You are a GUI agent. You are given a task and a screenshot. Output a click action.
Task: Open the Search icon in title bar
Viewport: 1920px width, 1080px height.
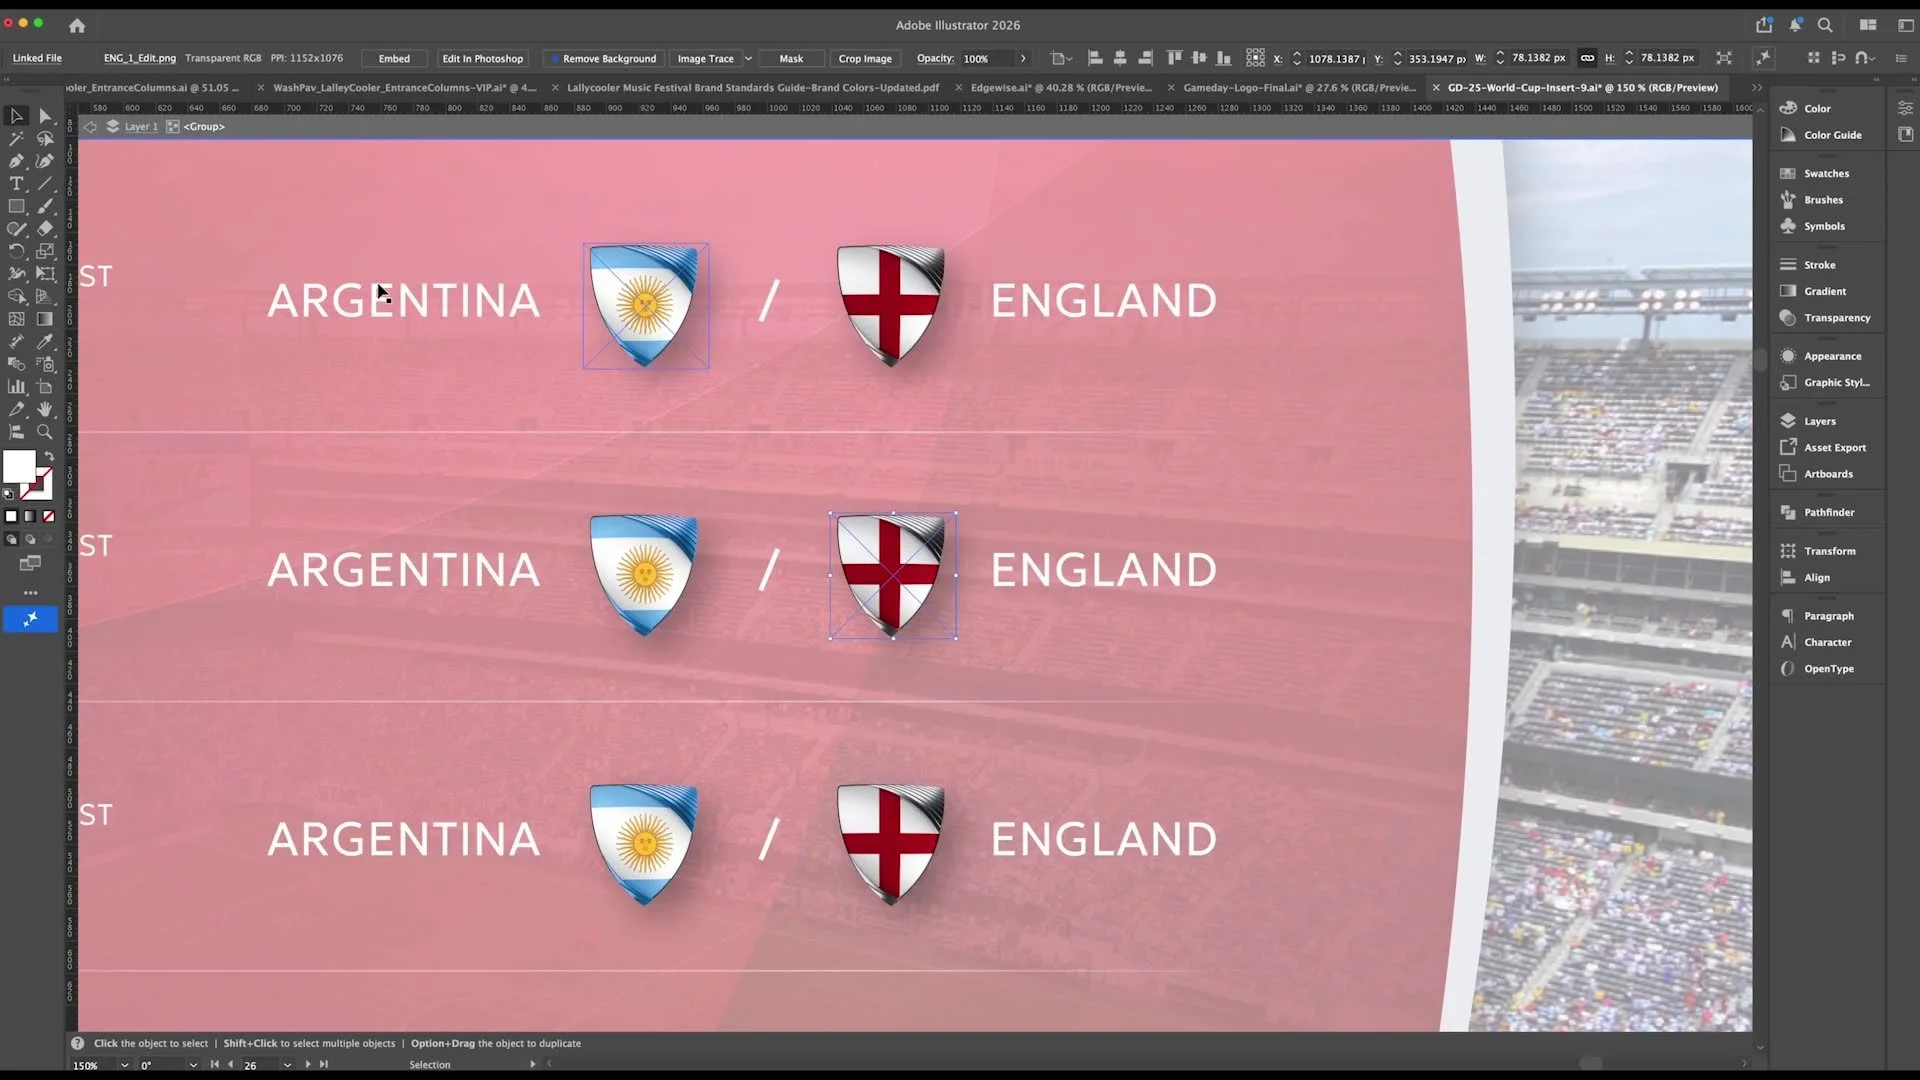tap(1825, 25)
